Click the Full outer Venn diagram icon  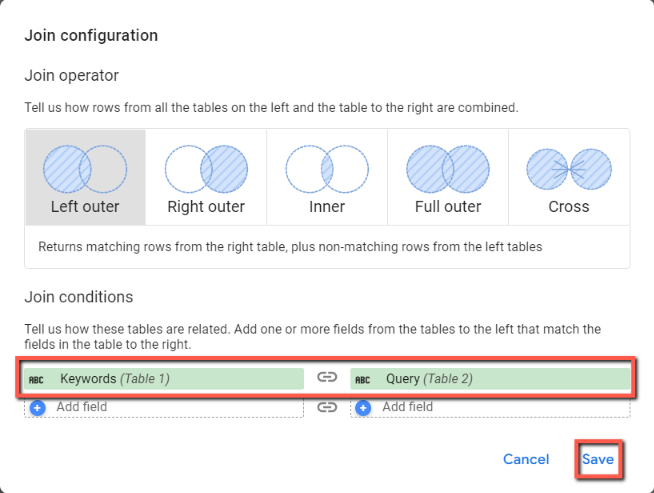(x=448, y=169)
